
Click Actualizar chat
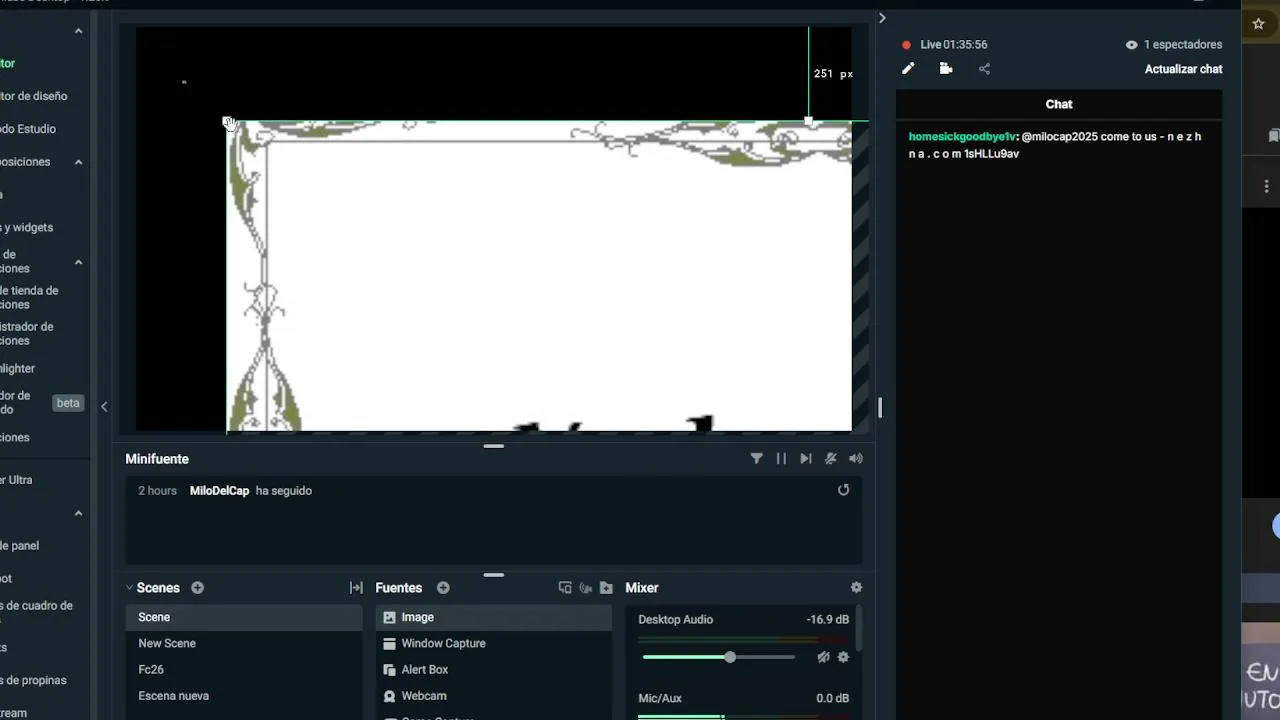pyautogui.click(x=1183, y=69)
